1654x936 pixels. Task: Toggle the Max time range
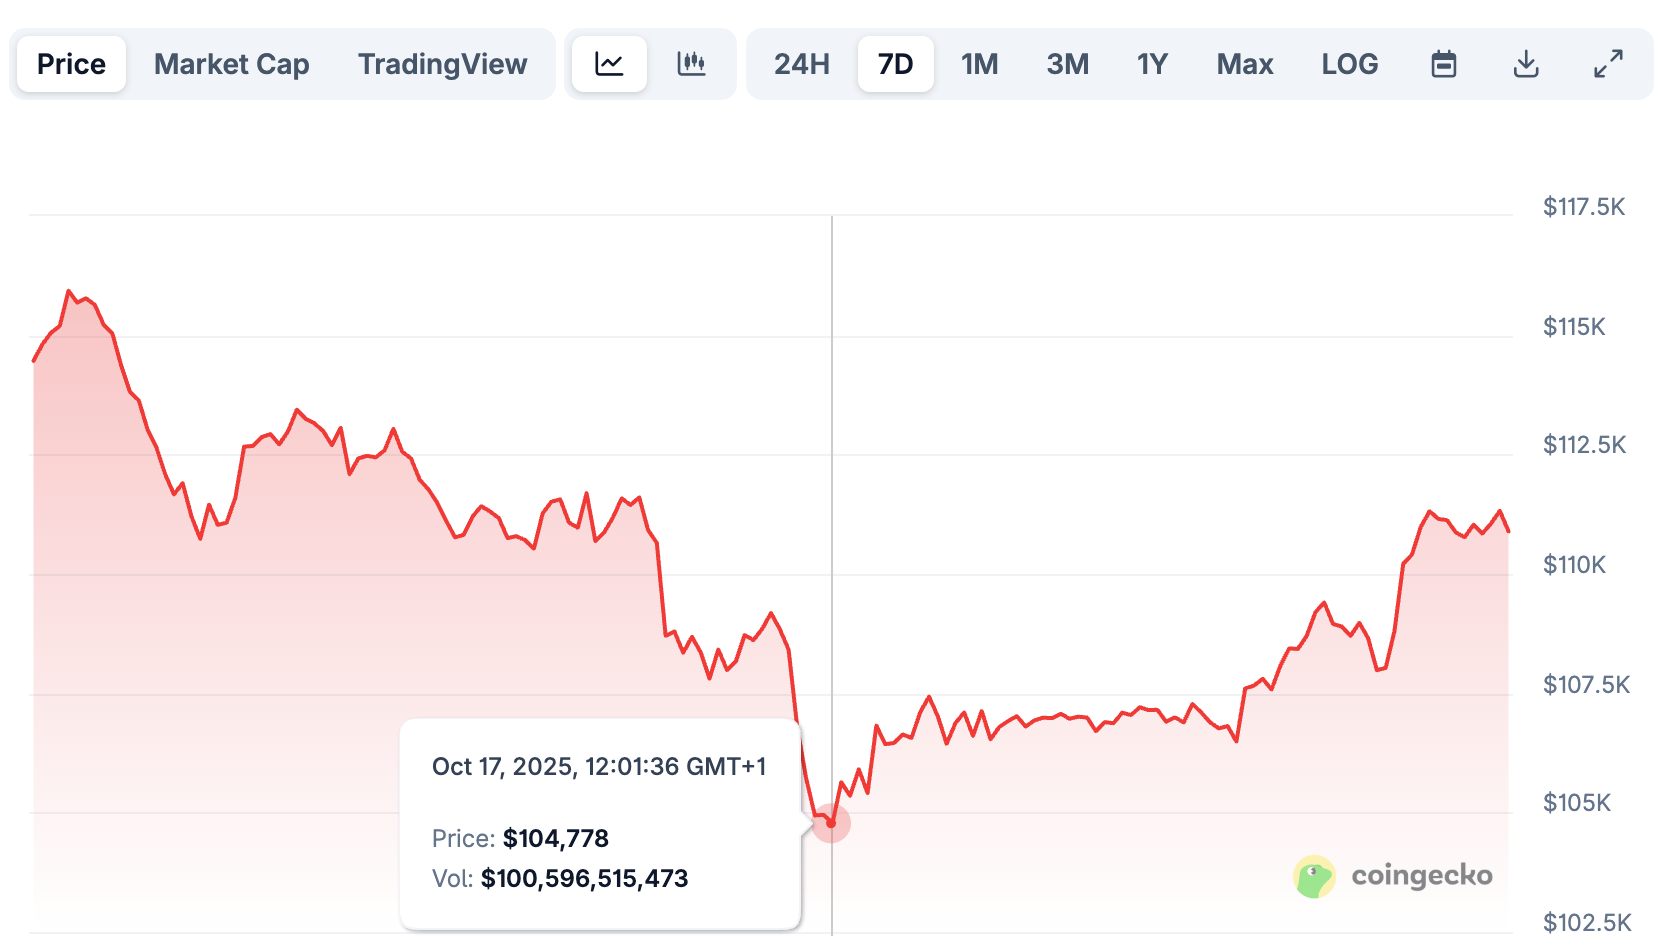pyautogui.click(x=1244, y=63)
